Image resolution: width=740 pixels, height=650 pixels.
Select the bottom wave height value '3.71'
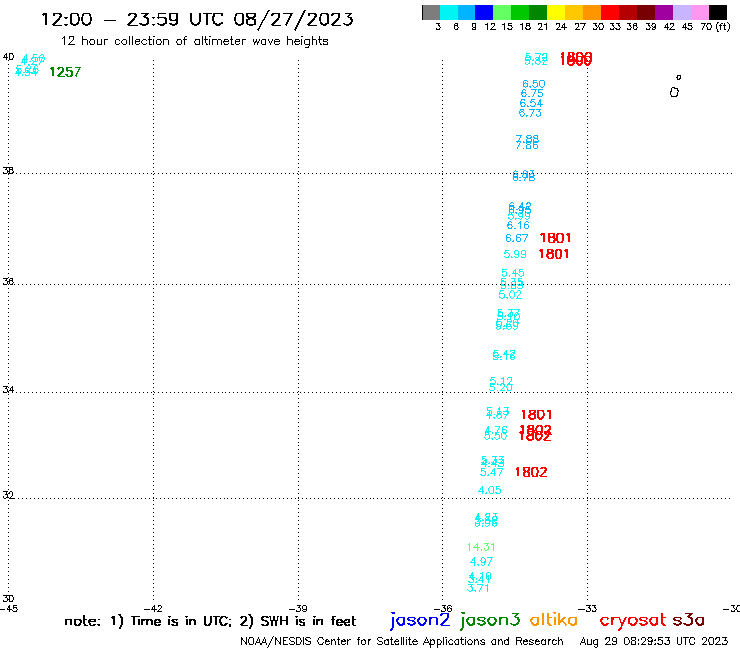pos(478,588)
